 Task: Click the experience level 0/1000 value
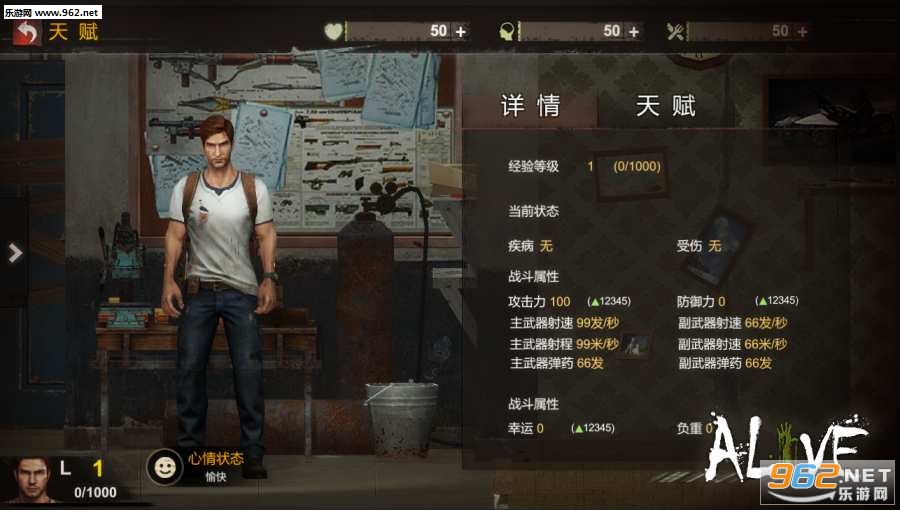coord(637,166)
